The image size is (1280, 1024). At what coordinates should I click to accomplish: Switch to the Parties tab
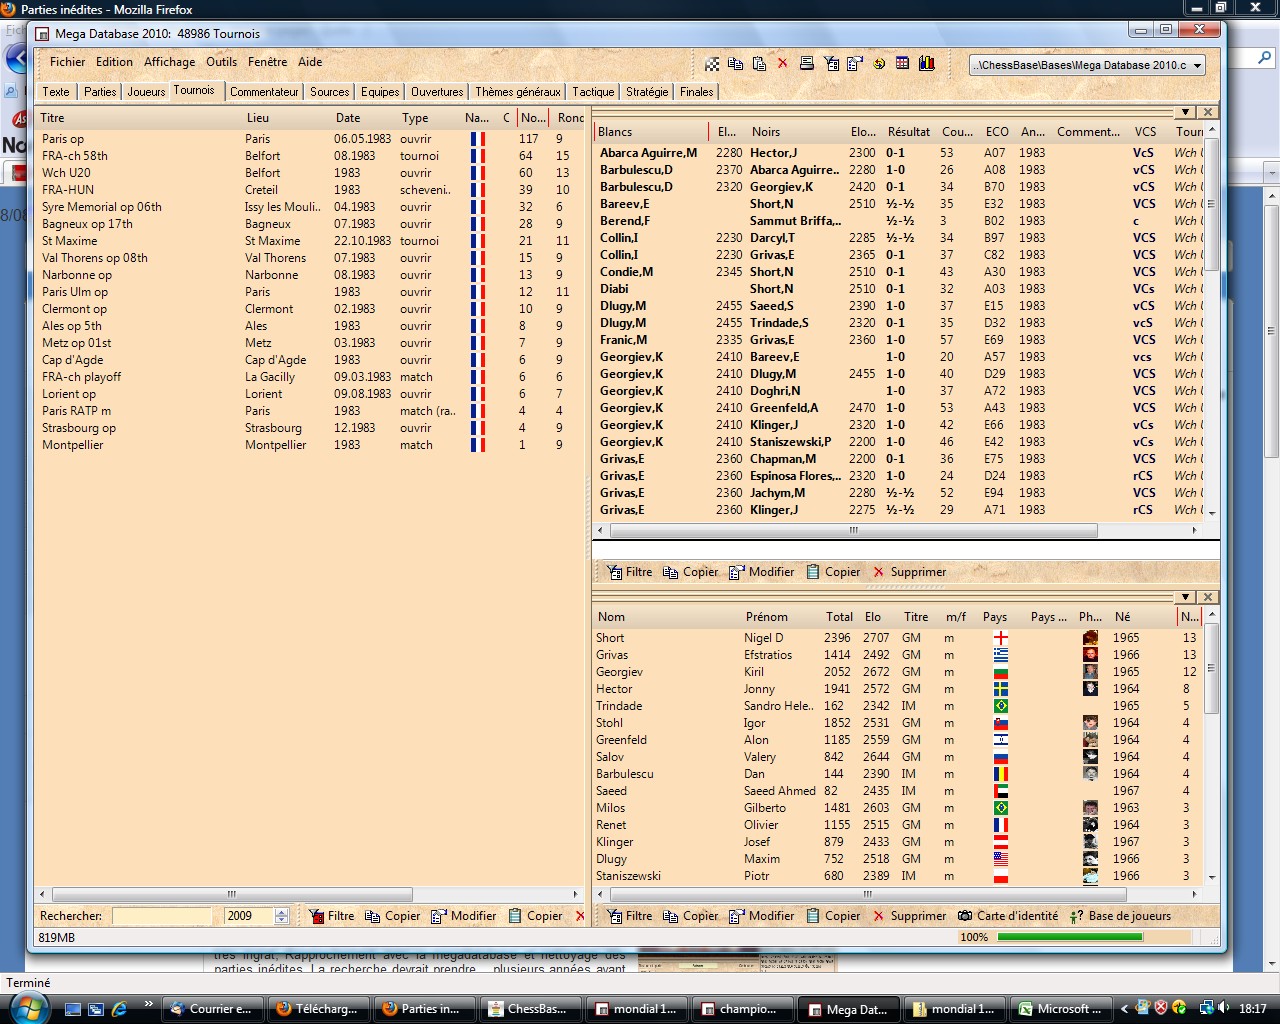pyautogui.click(x=100, y=92)
